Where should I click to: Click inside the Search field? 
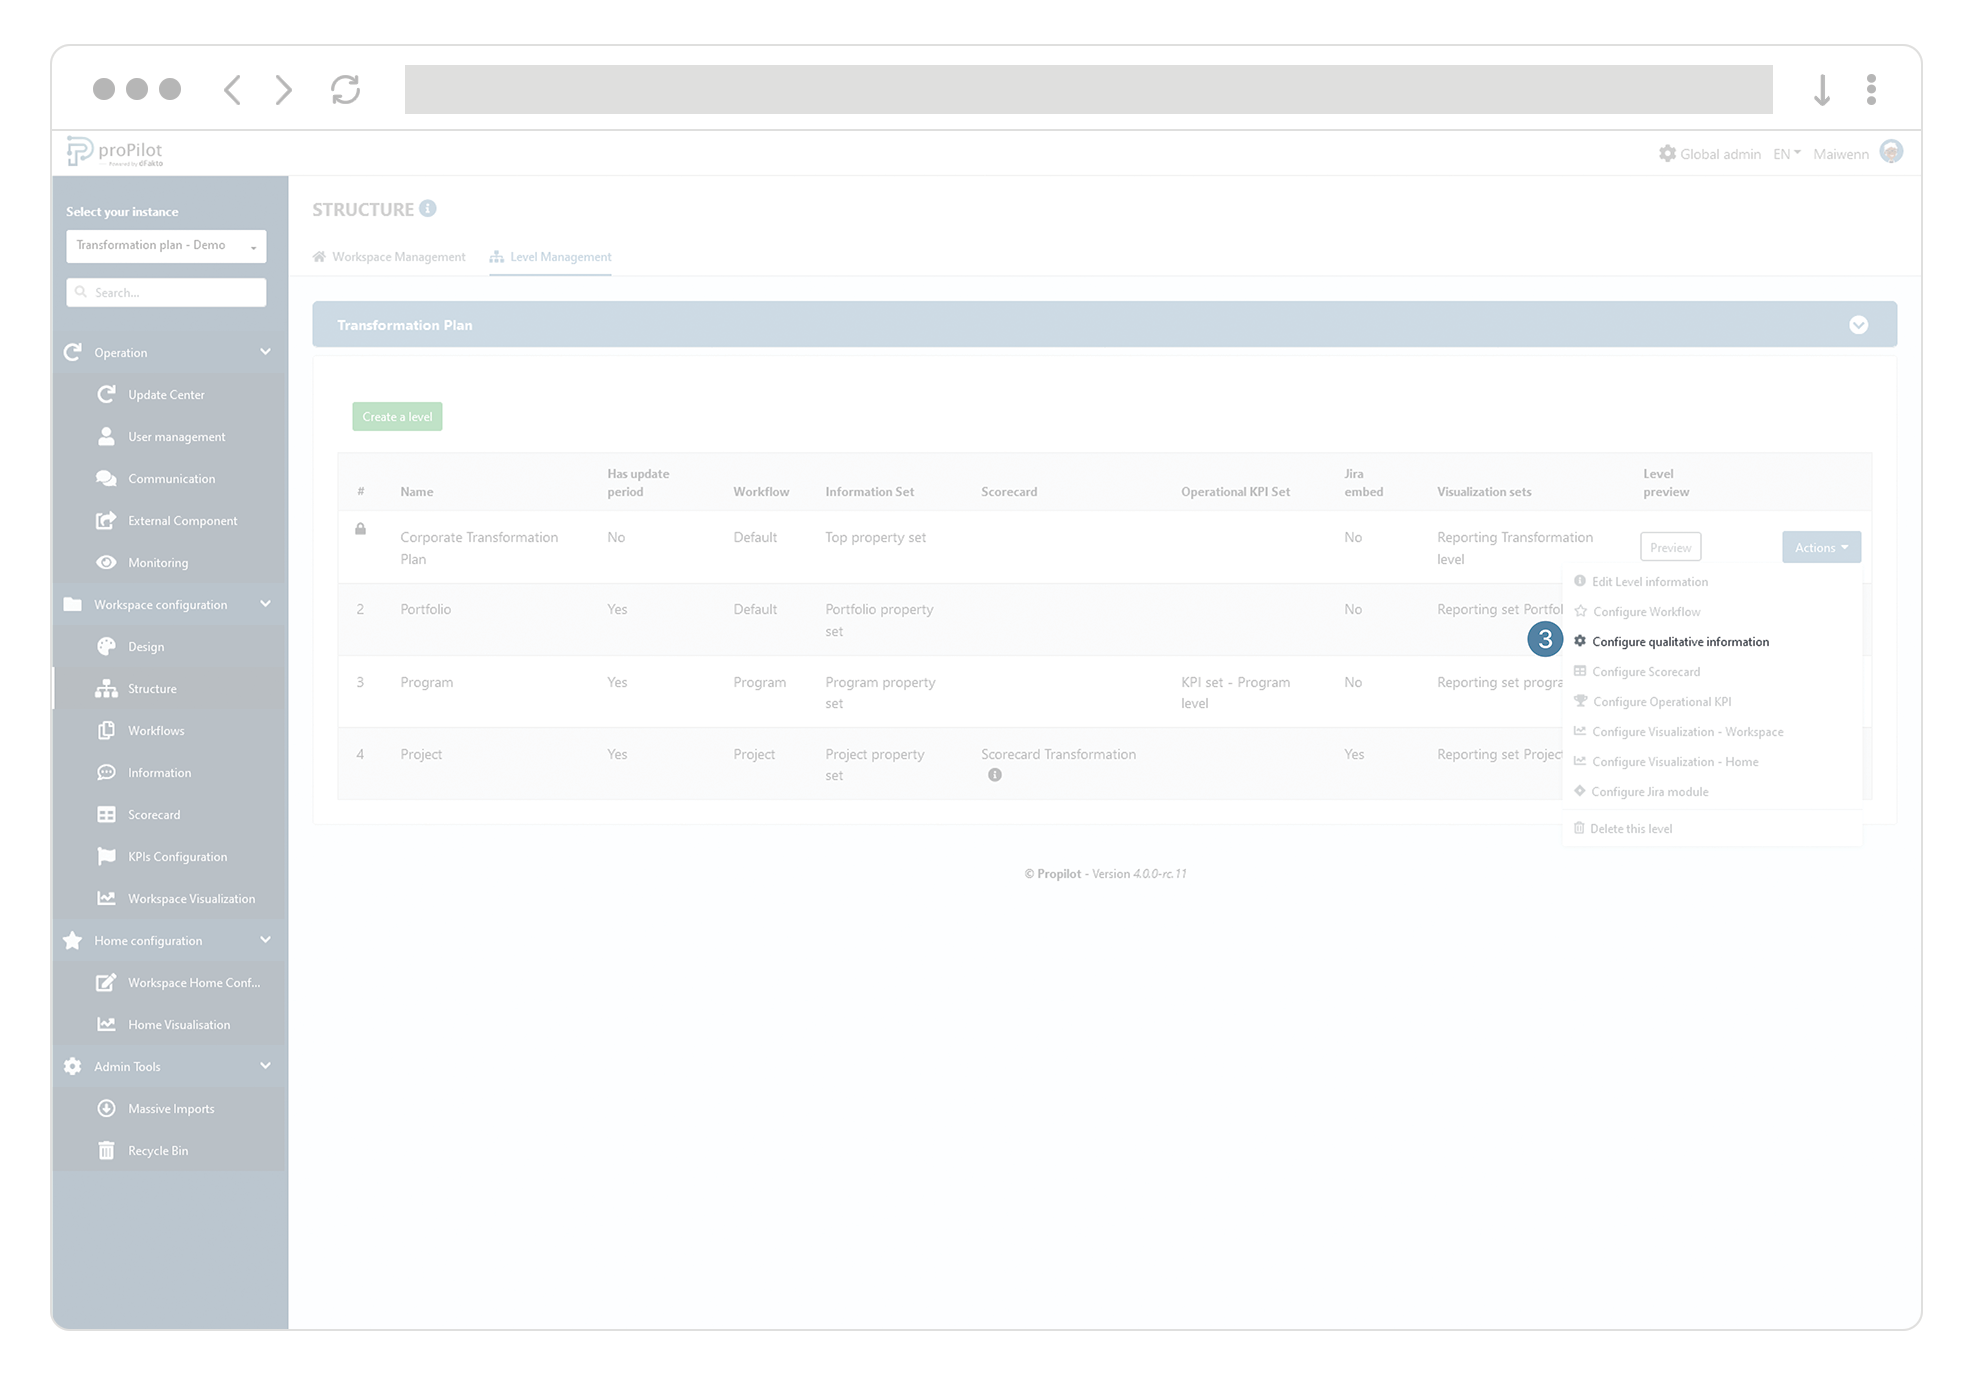[166, 292]
